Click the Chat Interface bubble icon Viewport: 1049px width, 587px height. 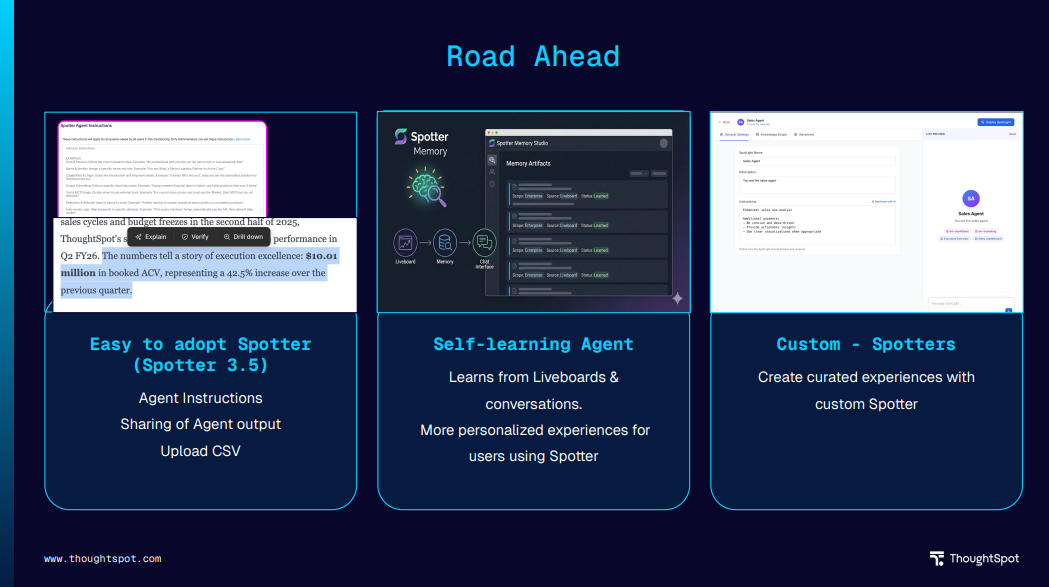tap(484, 242)
